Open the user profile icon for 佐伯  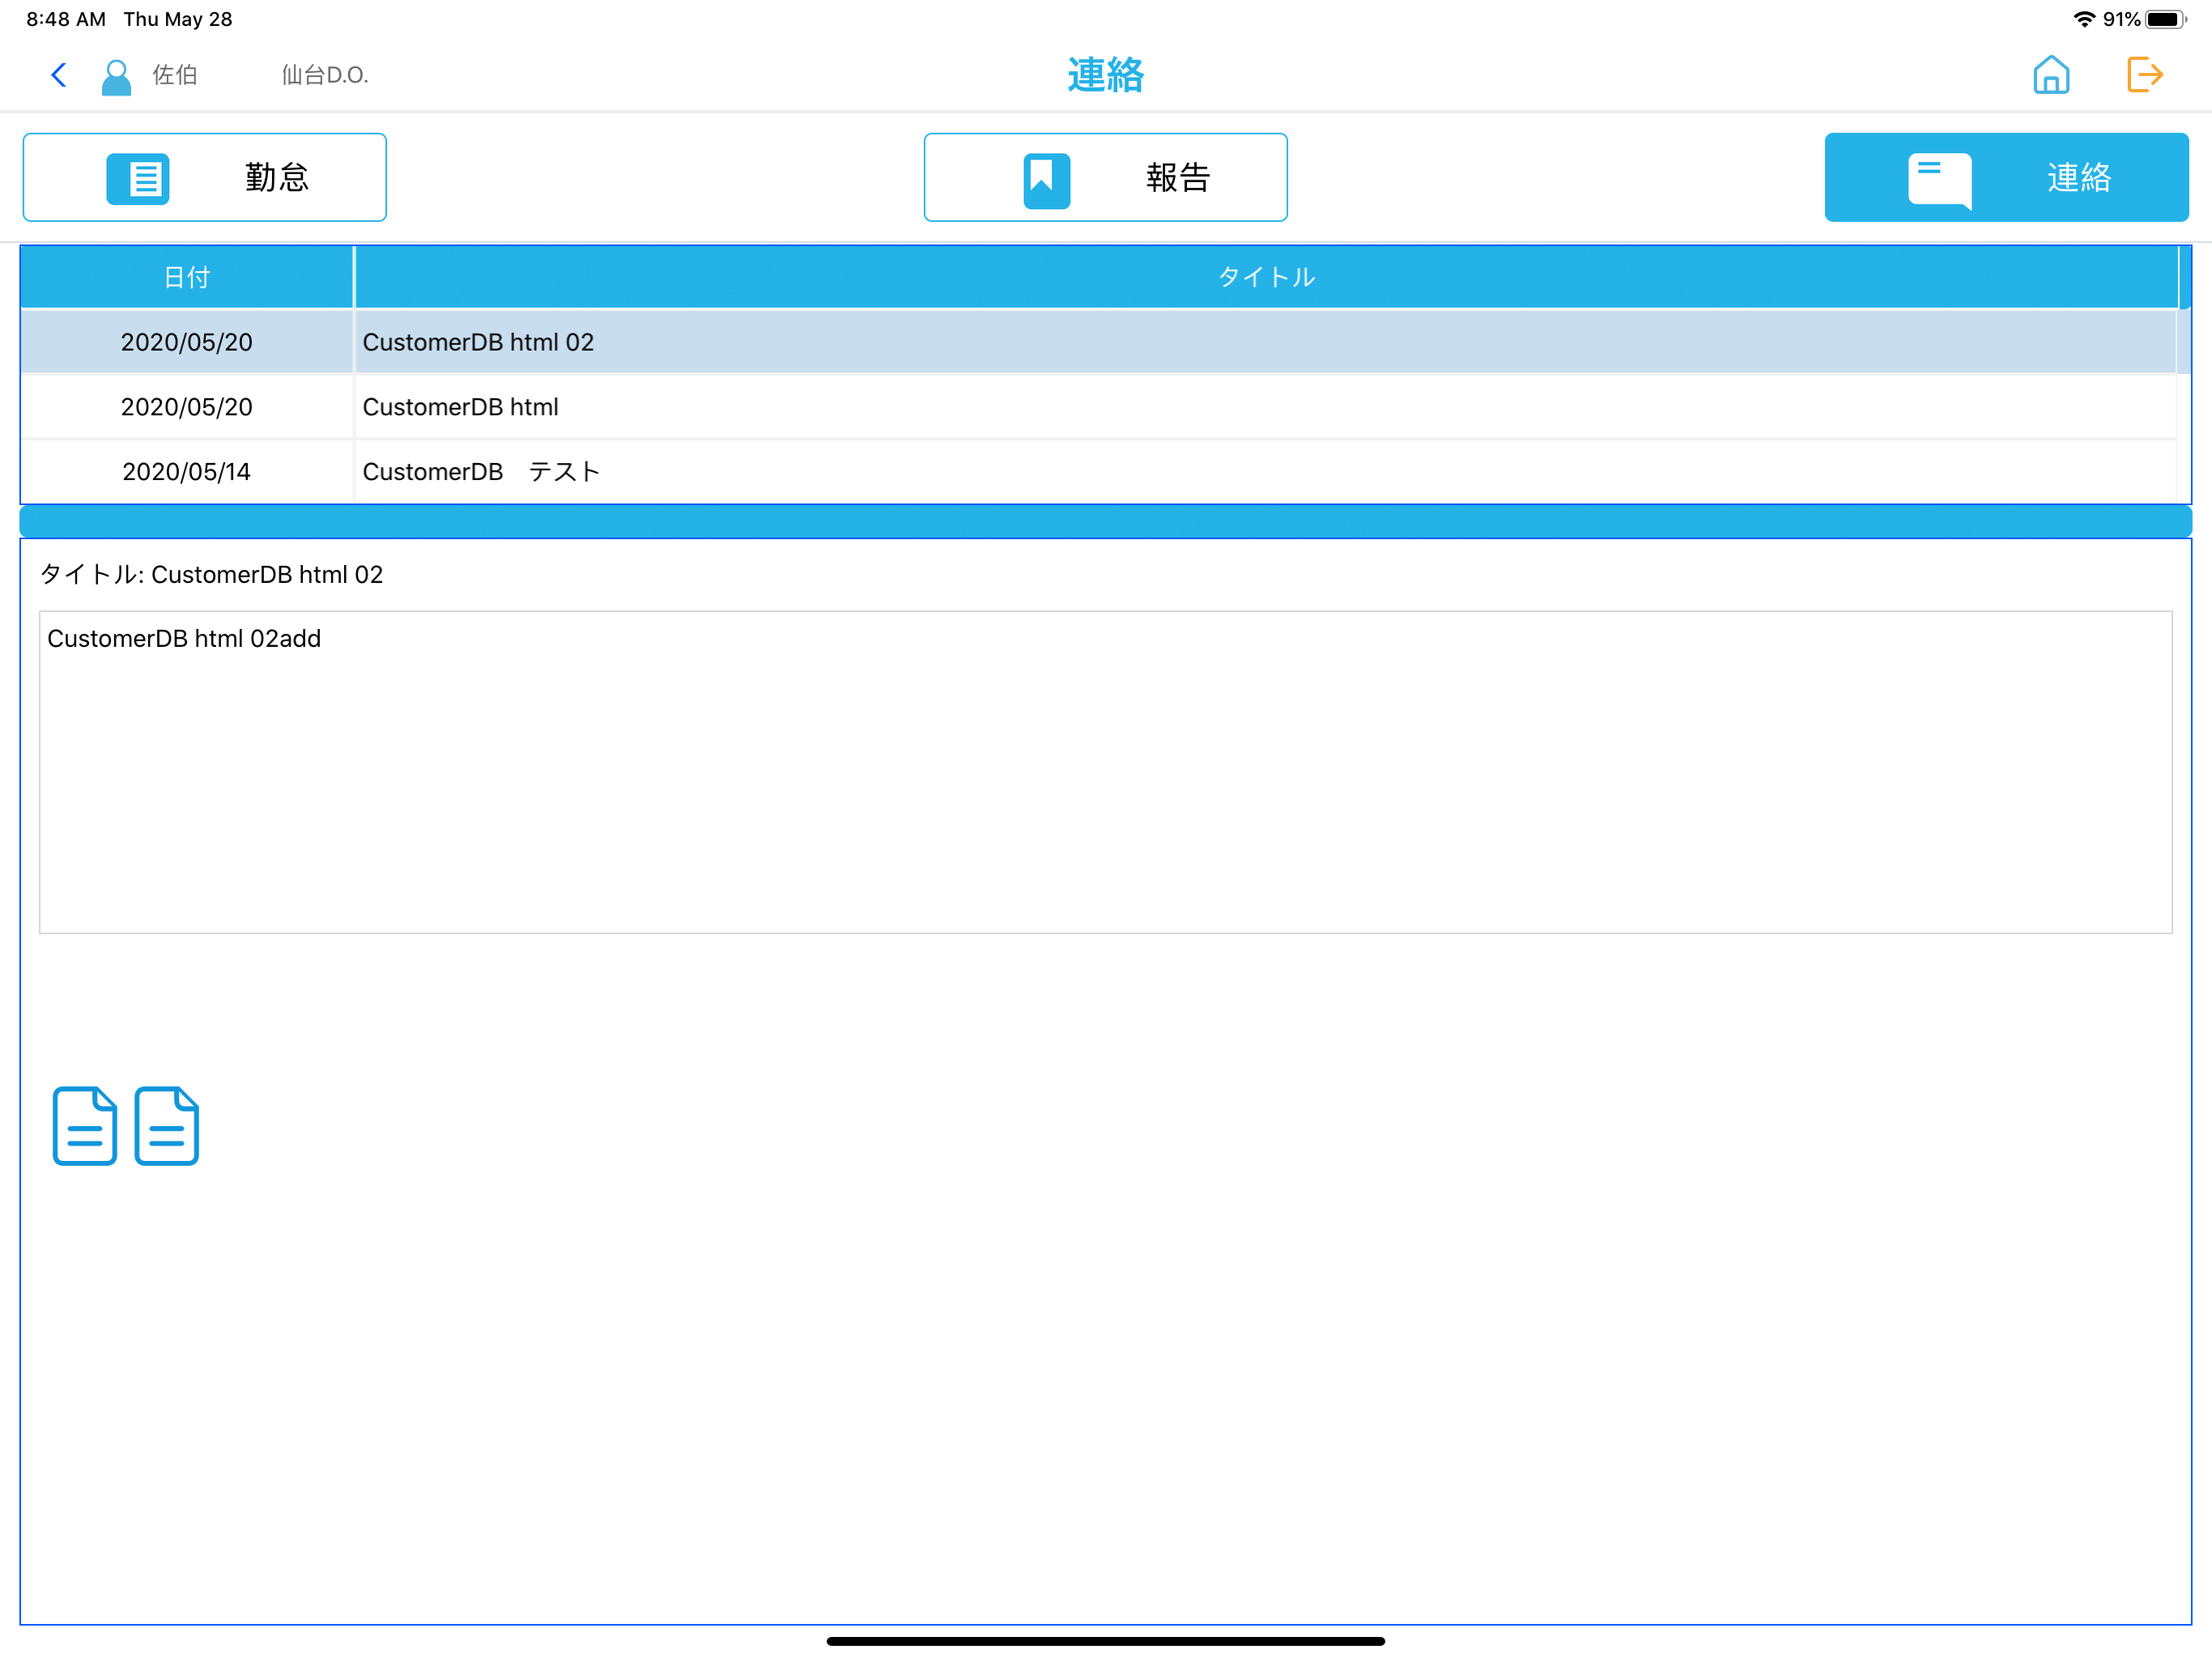tap(116, 76)
